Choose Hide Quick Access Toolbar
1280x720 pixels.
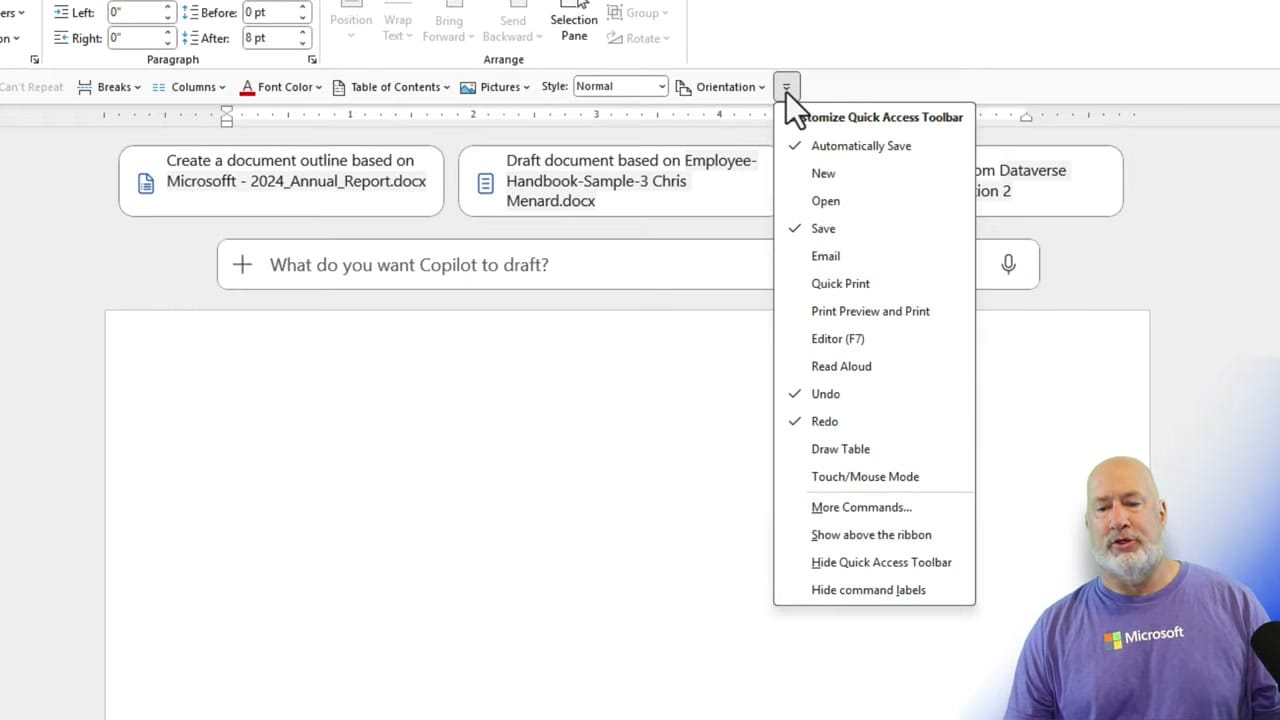(881, 562)
